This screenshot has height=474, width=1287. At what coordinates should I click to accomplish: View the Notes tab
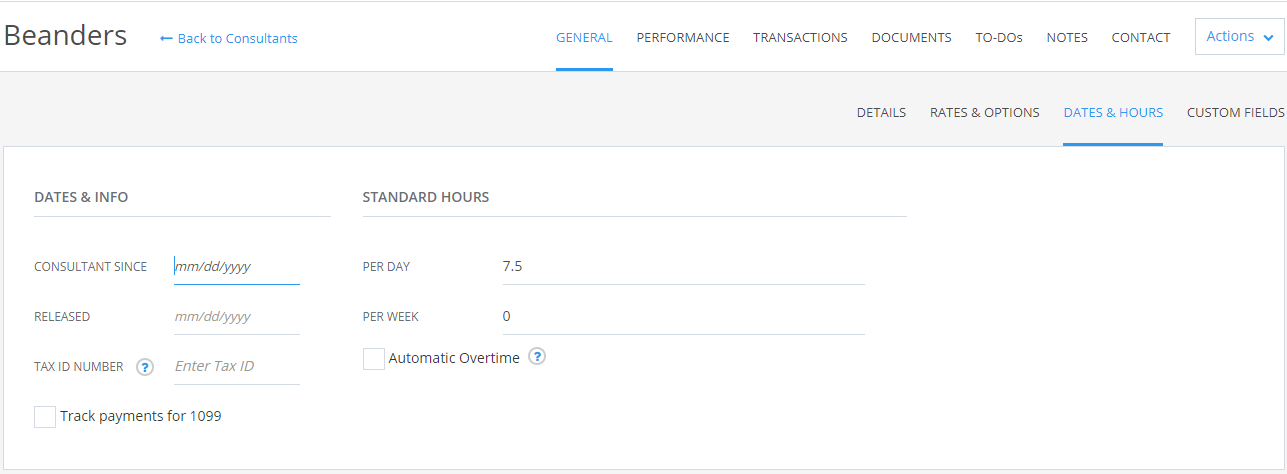coord(1067,38)
